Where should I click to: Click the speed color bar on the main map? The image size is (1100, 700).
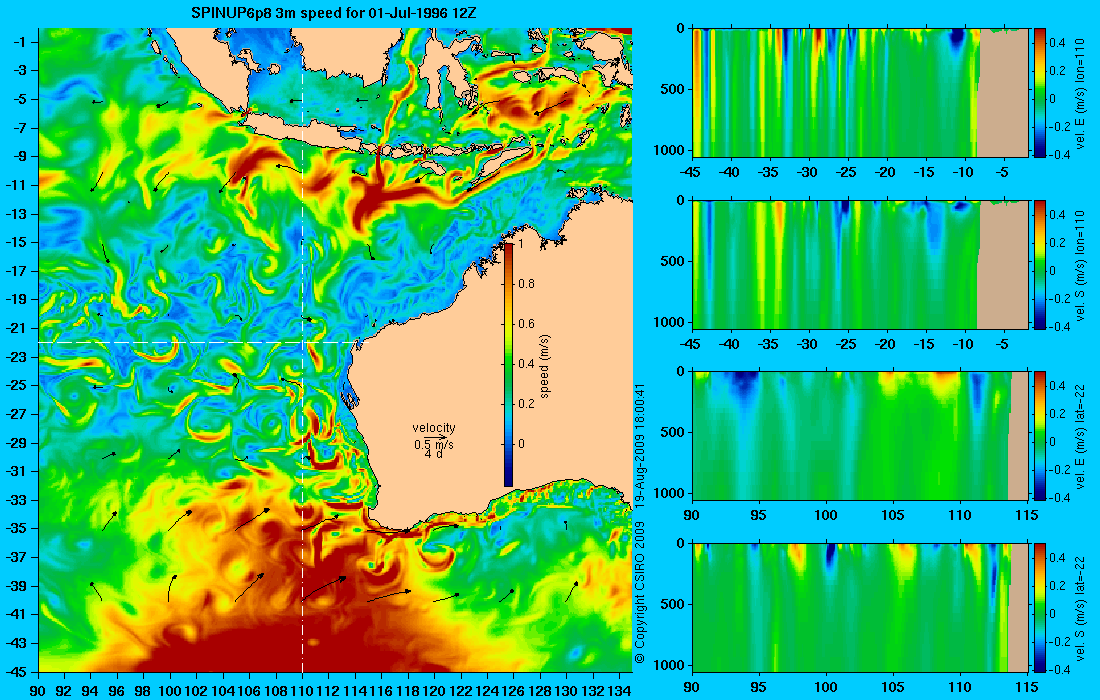509,365
